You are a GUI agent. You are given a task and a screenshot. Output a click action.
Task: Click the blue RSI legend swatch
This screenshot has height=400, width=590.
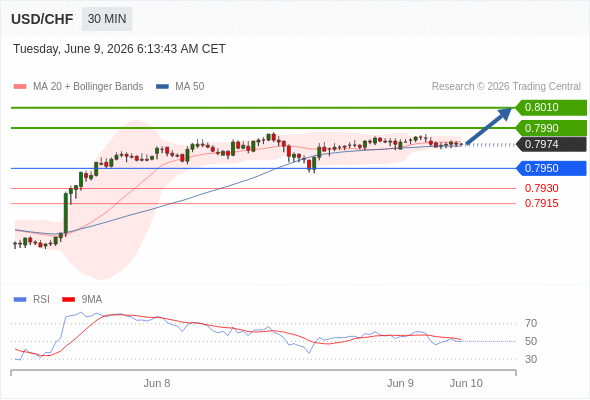(20, 300)
